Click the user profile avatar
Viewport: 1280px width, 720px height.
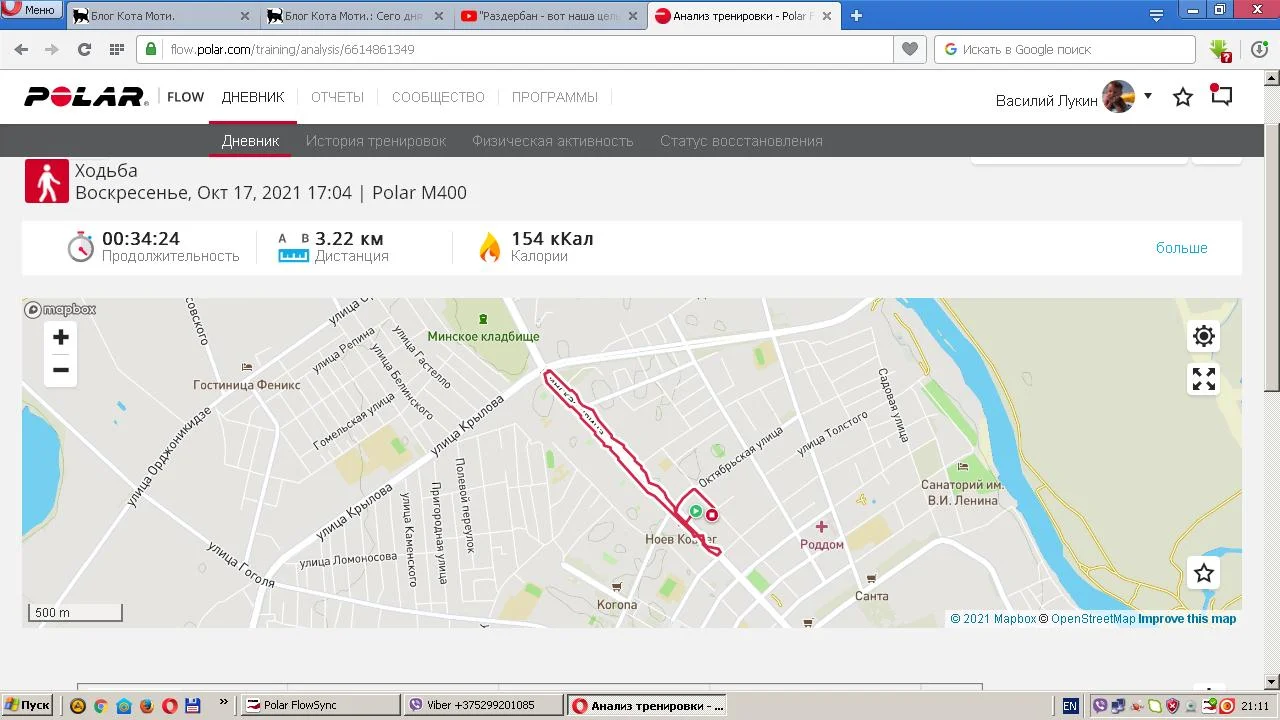(x=1118, y=97)
